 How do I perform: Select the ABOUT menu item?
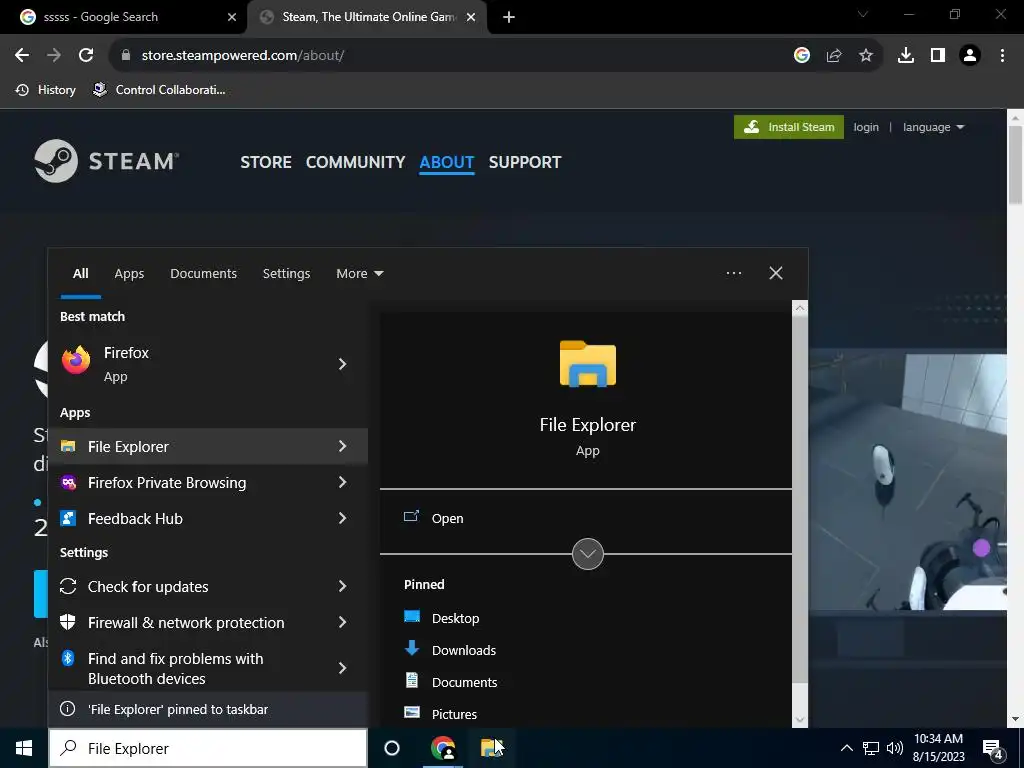pos(447,162)
